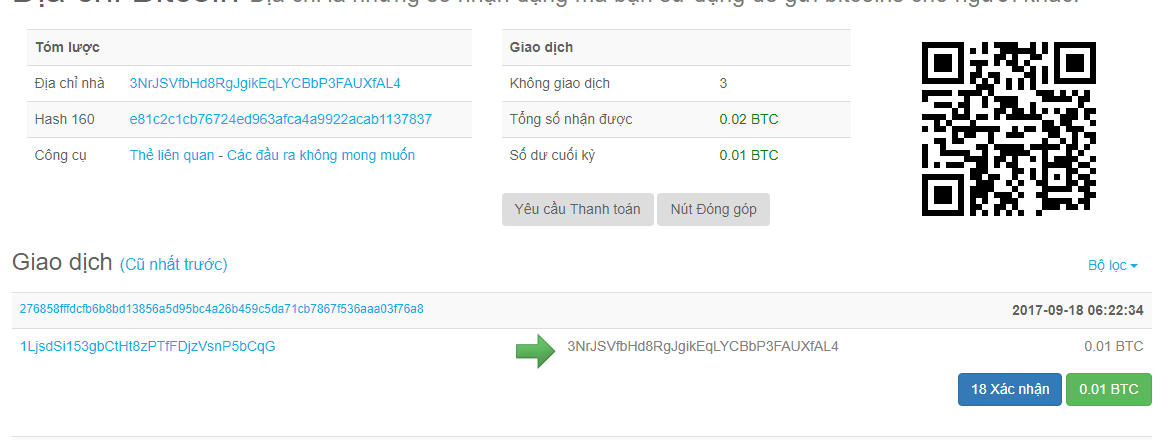Open the Thẻ liên quan link

[172, 155]
